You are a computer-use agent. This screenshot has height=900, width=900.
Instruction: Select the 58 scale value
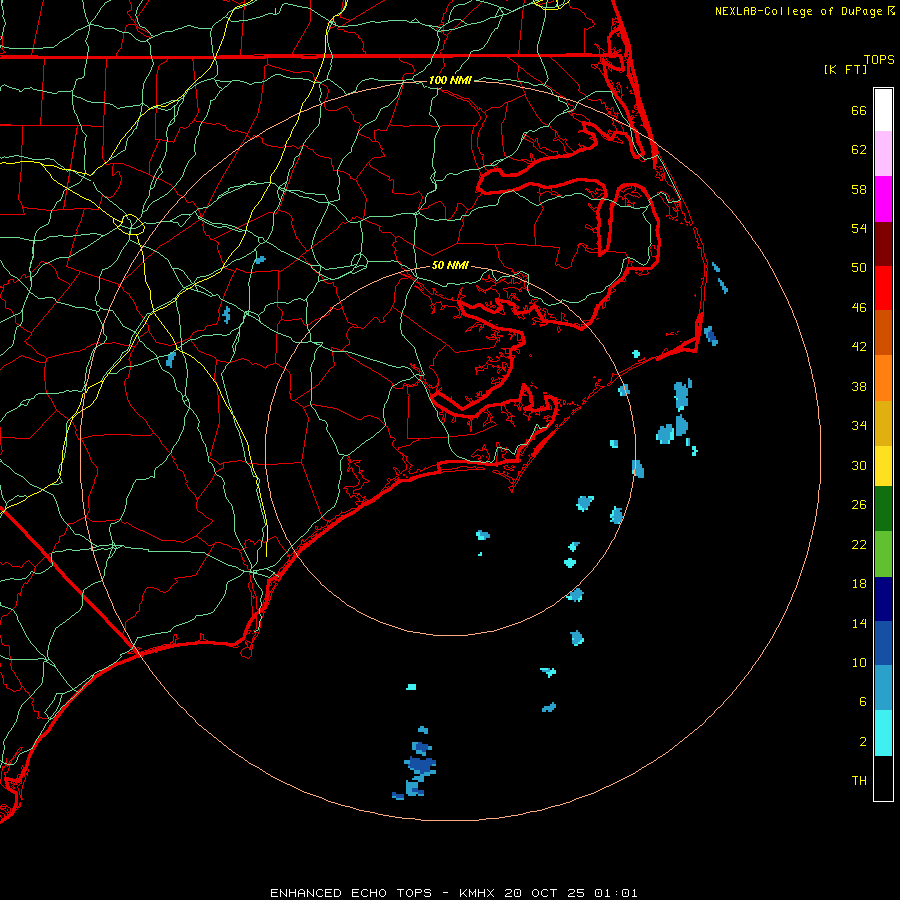pos(859,189)
